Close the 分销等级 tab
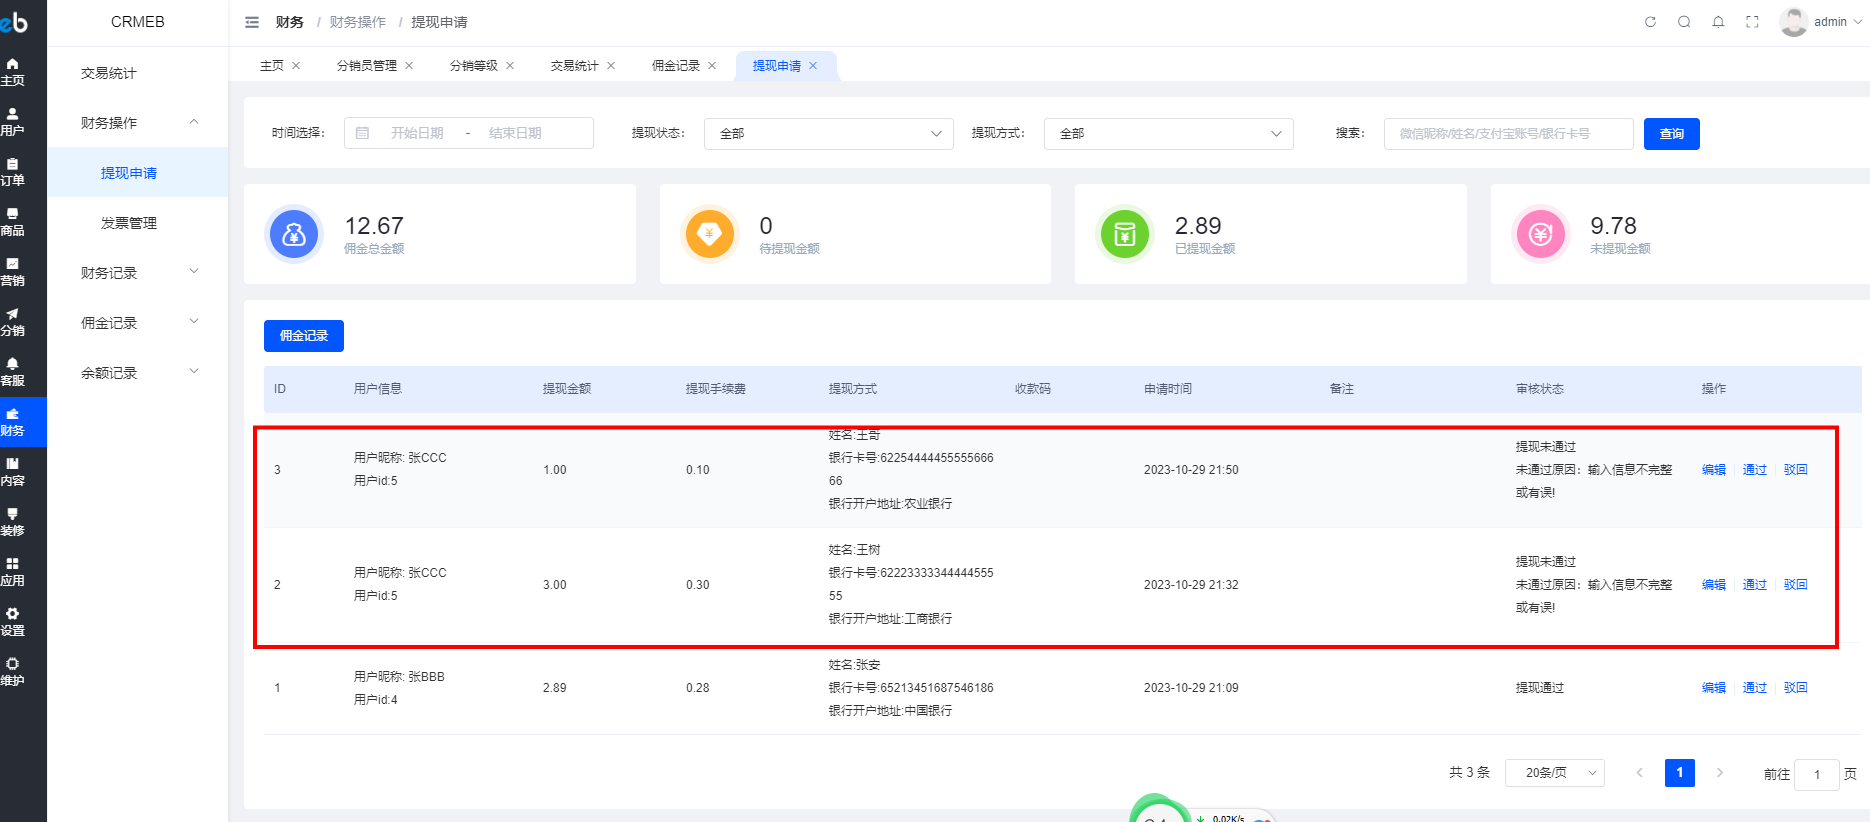The height and width of the screenshot is (822, 1870). pos(510,66)
